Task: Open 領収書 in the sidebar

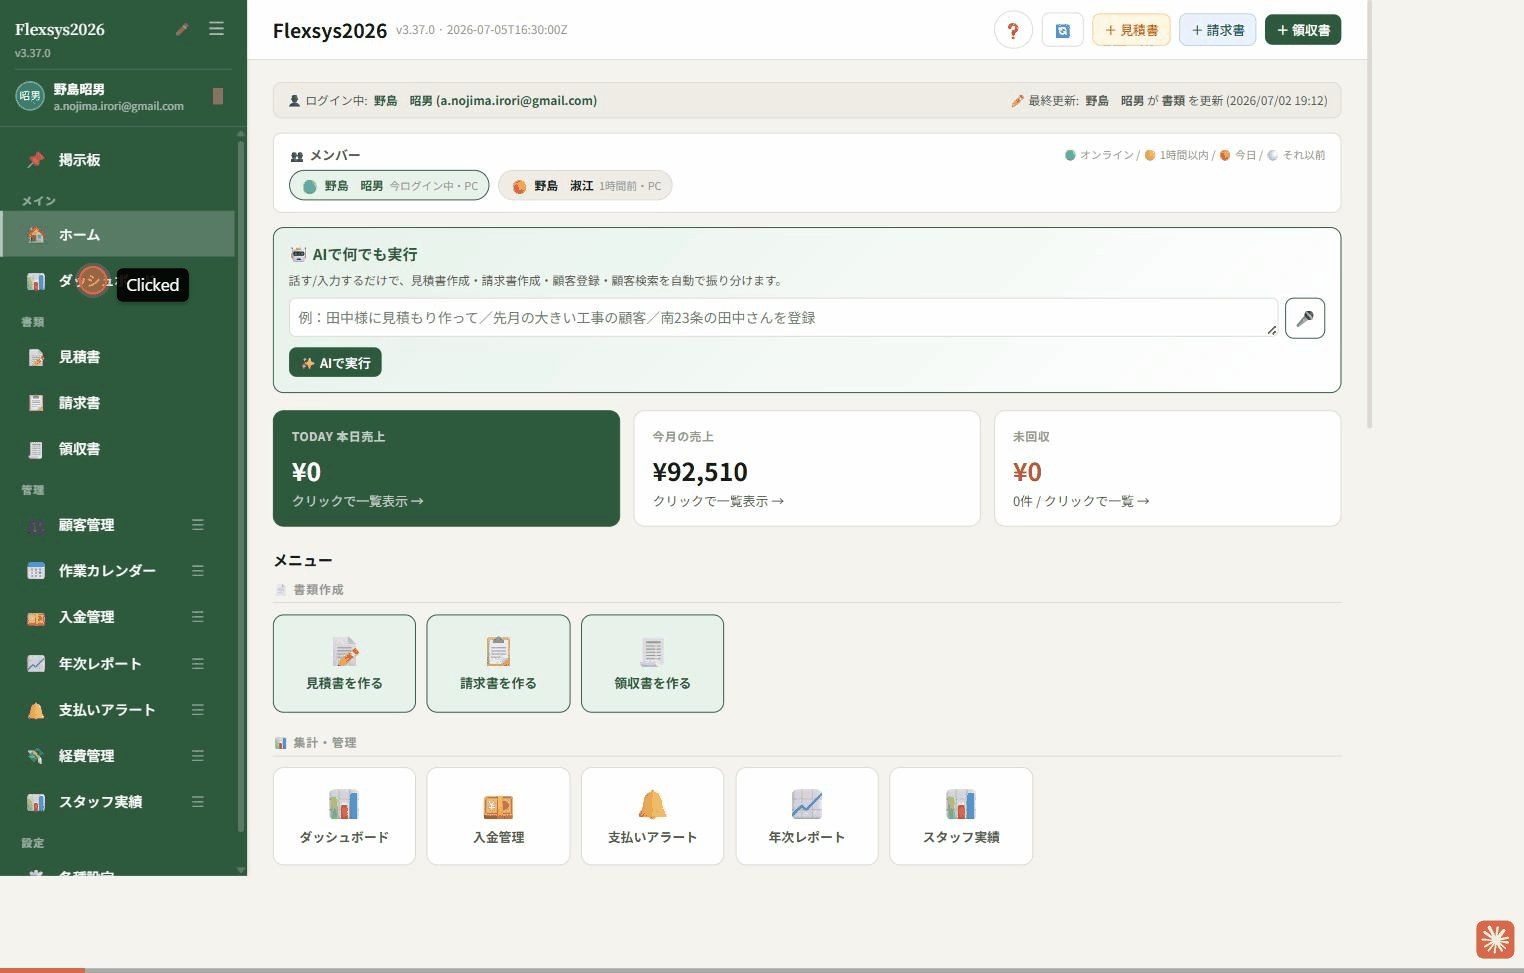Action: click(118, 449)
